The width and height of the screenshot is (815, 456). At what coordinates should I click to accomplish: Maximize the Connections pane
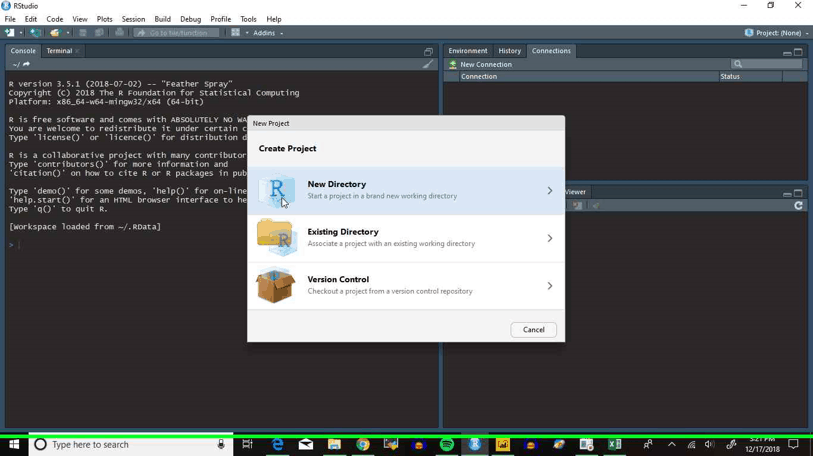[798, 52]
